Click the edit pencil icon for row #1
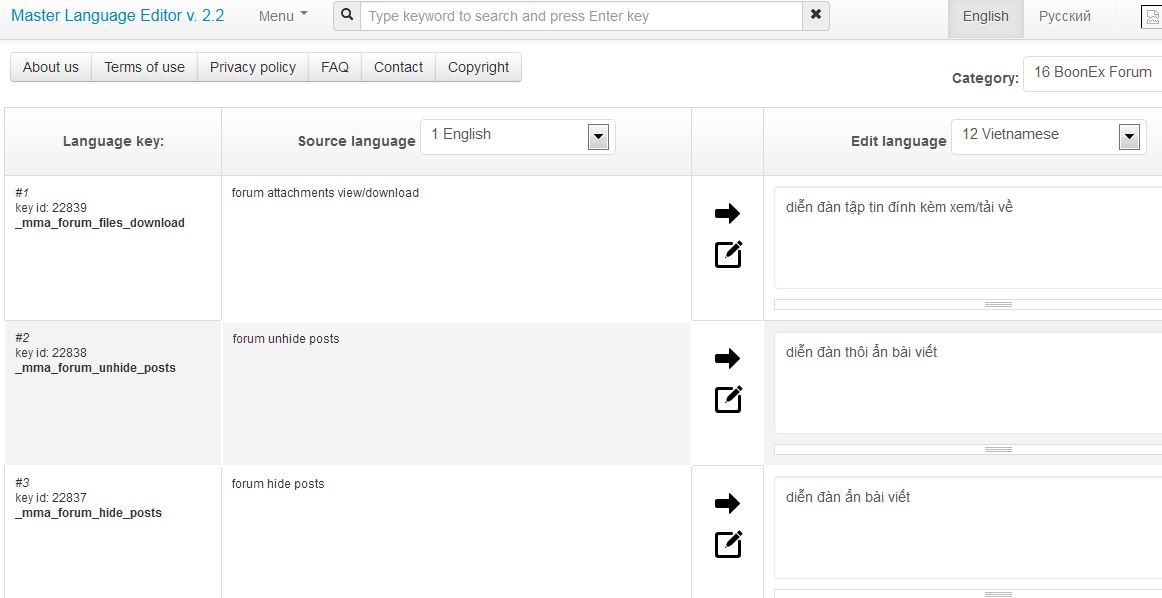The height and width of the screenshot is (598, 1162). pyautogui.click(x=728, y=255)
